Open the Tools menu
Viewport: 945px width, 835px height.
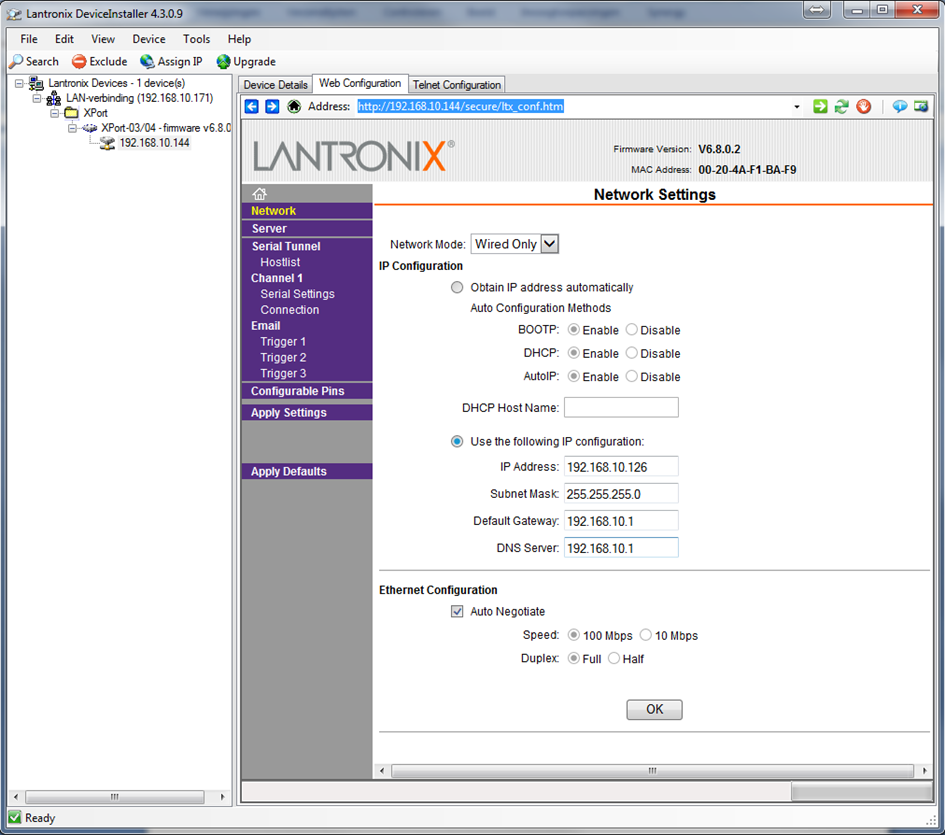(196, 39)
